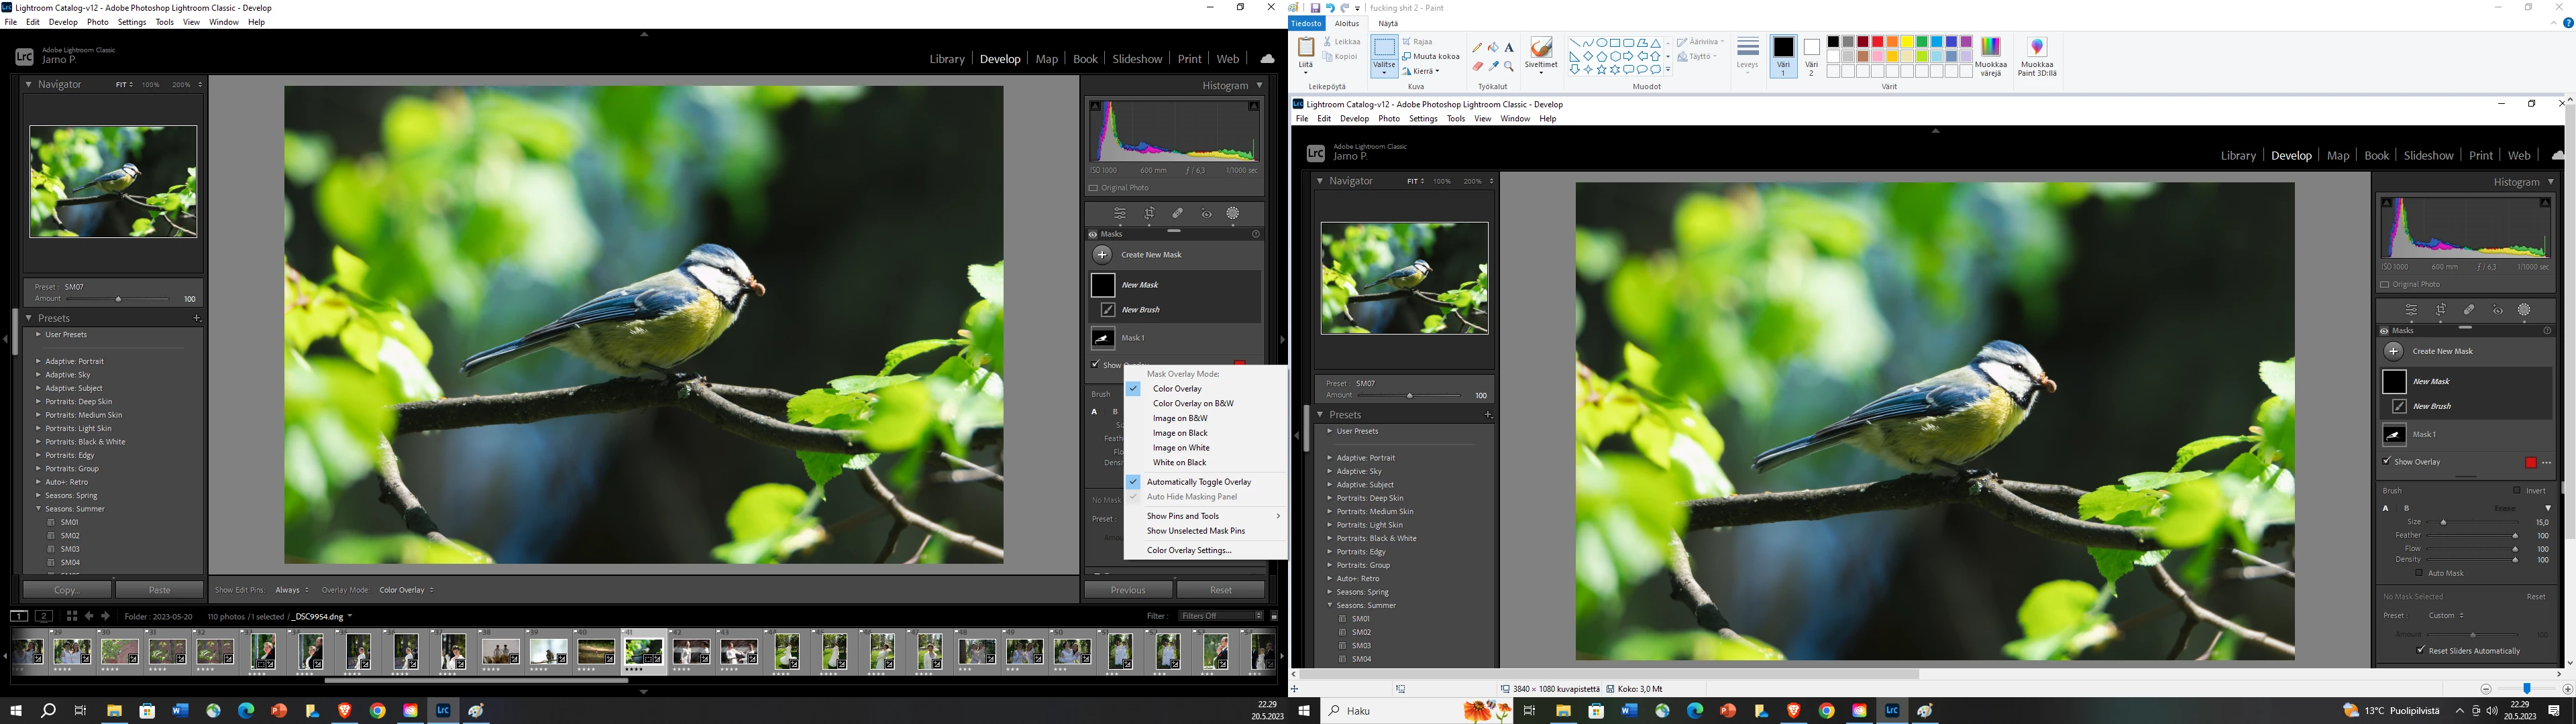The image size is (2576, 724).
Task: Select the Crop overlay tool in Lightroom
Action: coord(1150,214)
